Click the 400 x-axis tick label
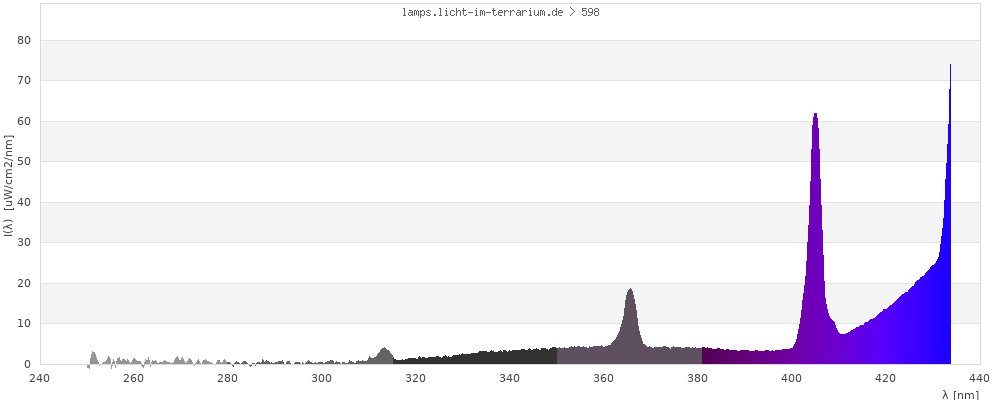Screen dimensions: 1000x400 pyautogui.click(x=792, y=378)
